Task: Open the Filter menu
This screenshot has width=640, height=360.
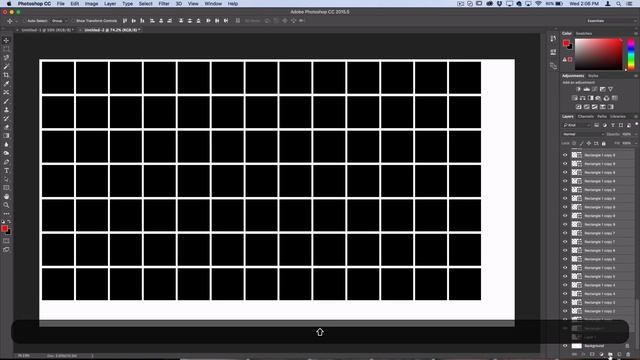Action: 164,4
